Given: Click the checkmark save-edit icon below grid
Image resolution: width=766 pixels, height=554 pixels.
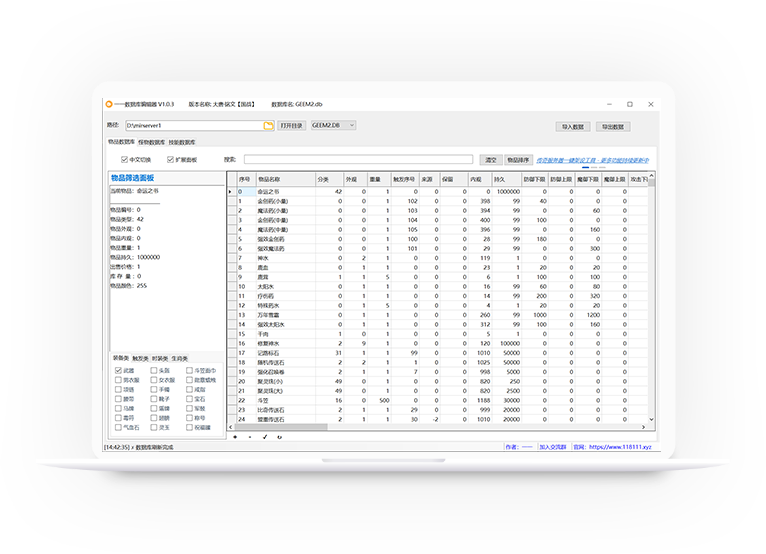Looking at the screenshot, I should 265,437.
